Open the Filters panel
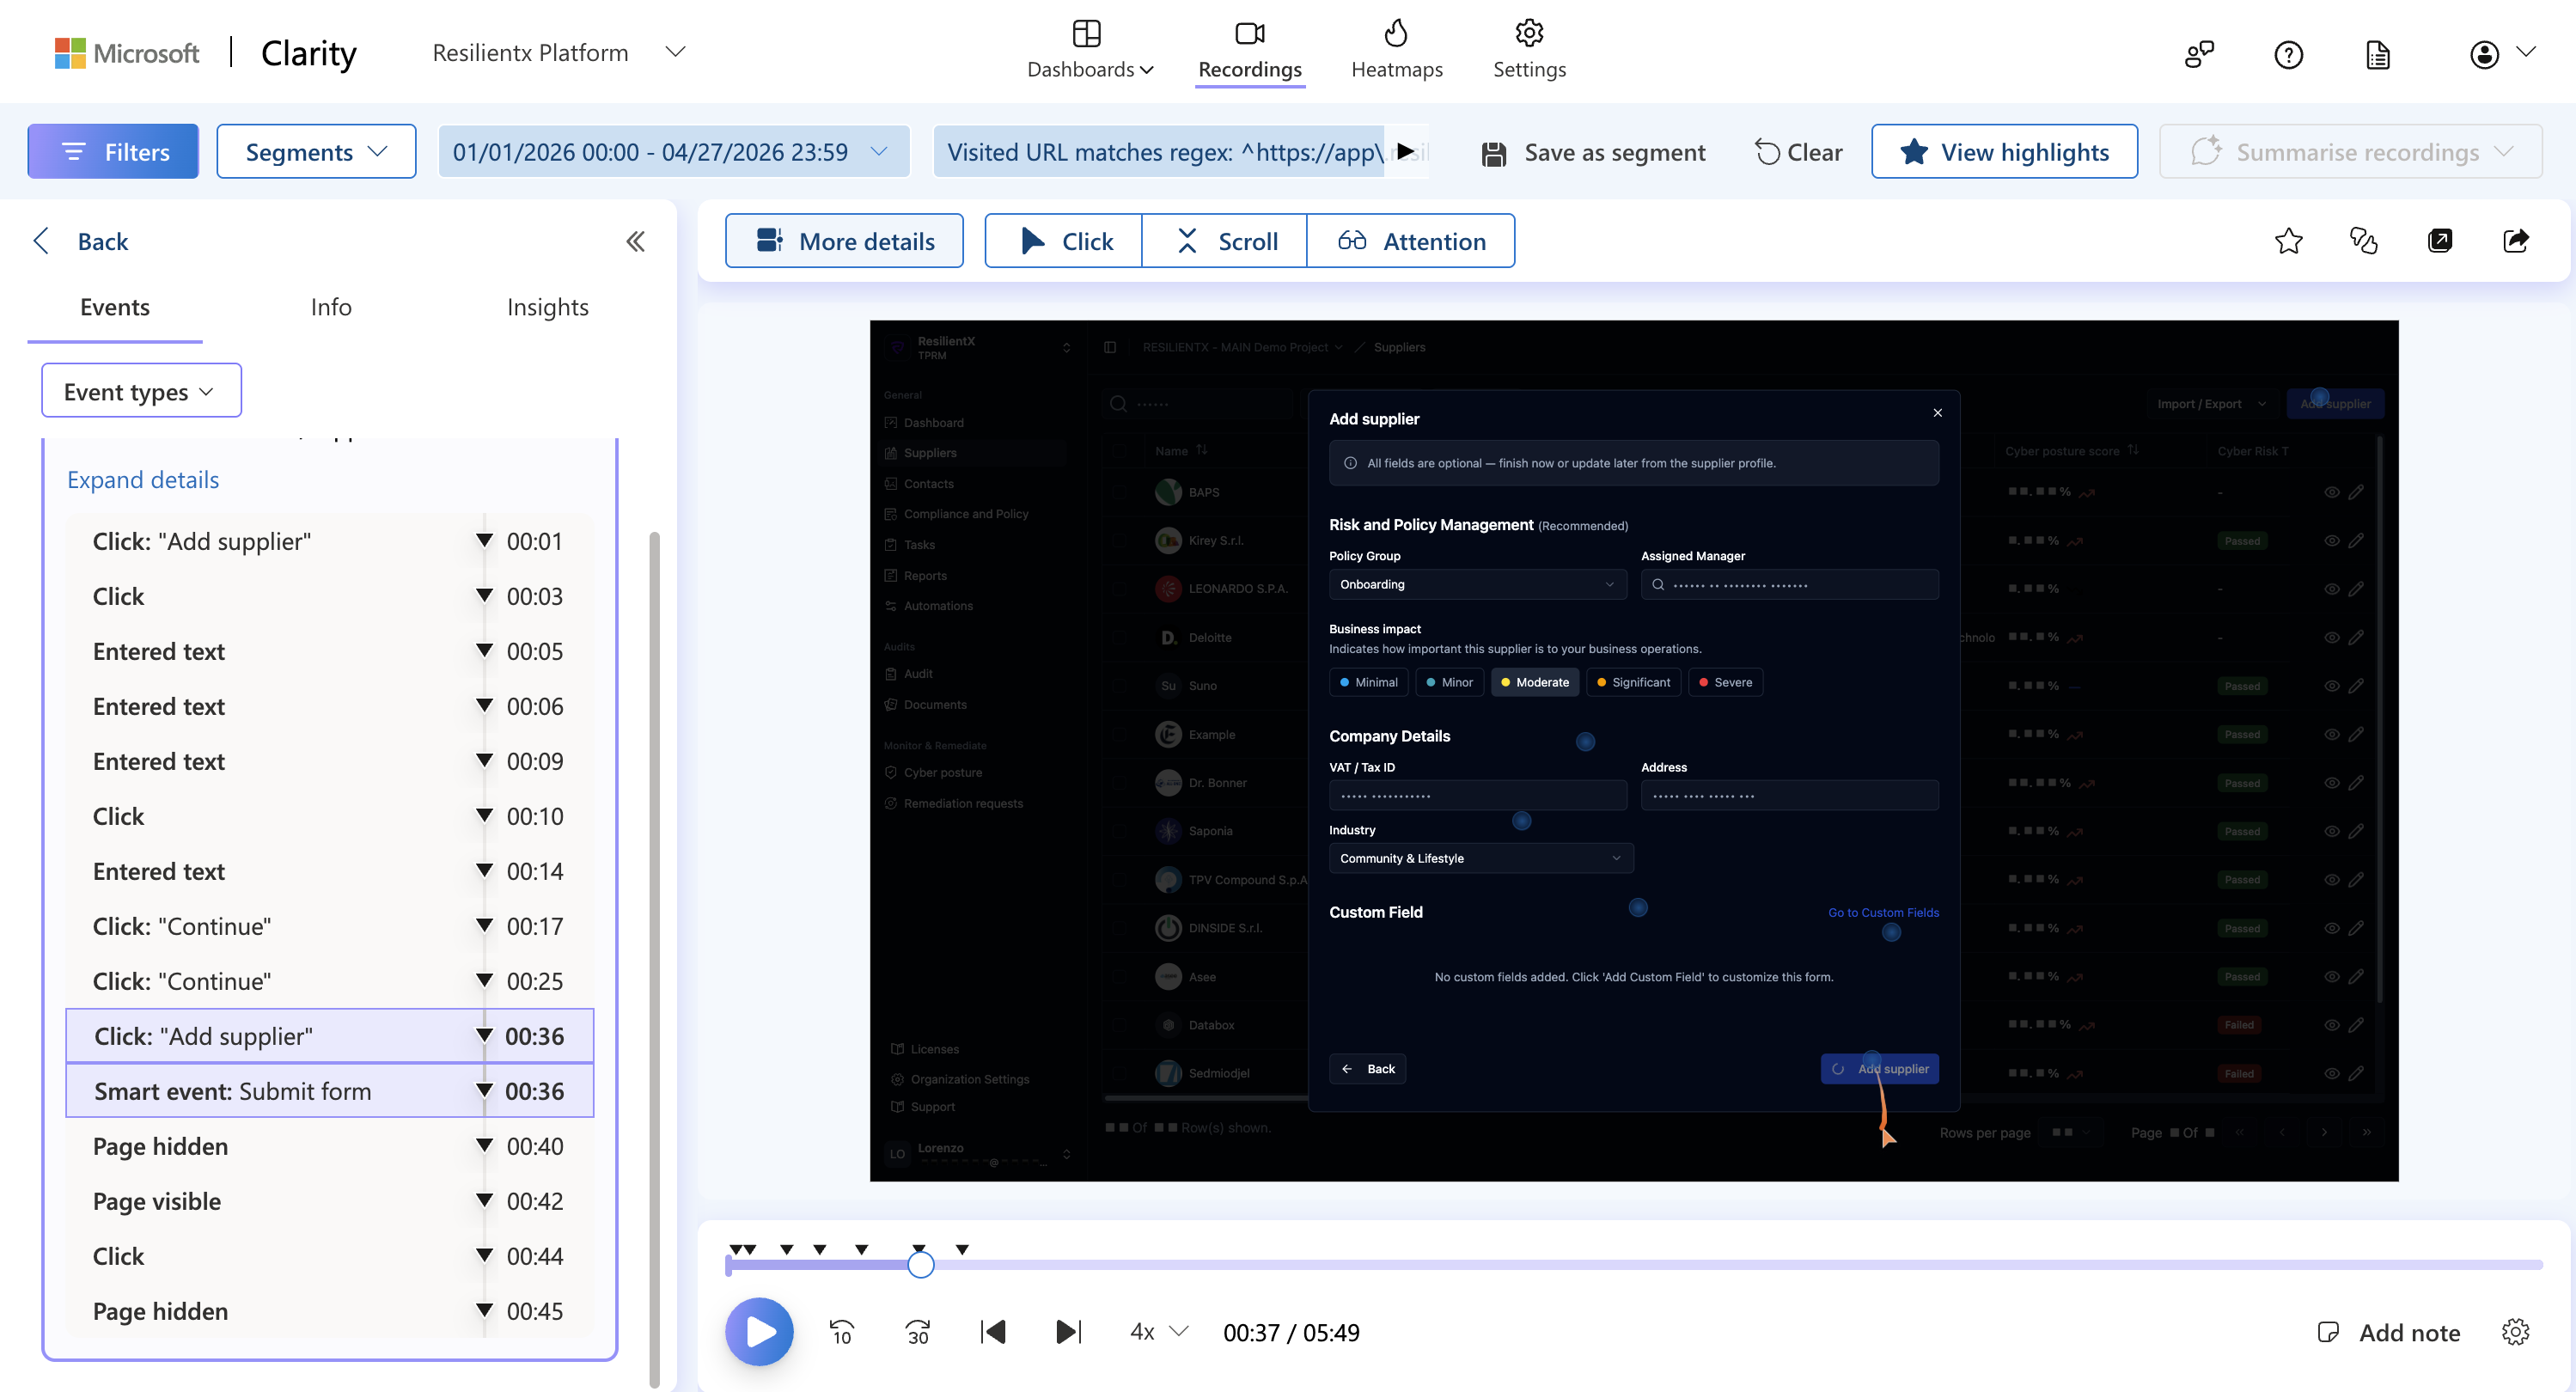The image size is (2576, 1392). 113,152
